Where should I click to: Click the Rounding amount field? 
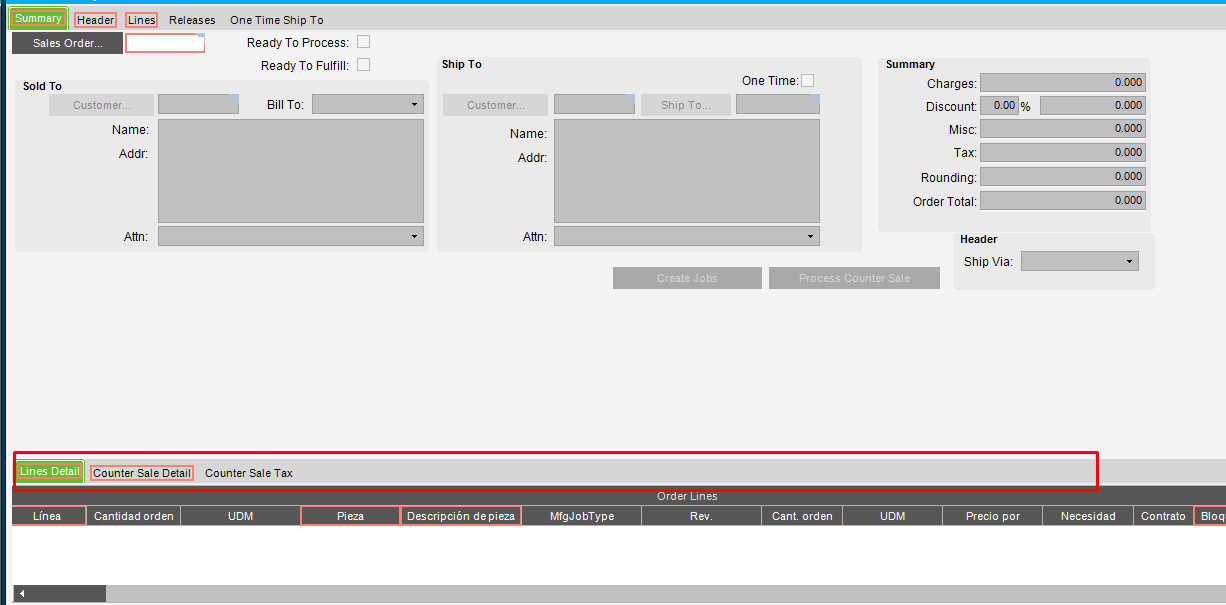tap(1063, 177)
